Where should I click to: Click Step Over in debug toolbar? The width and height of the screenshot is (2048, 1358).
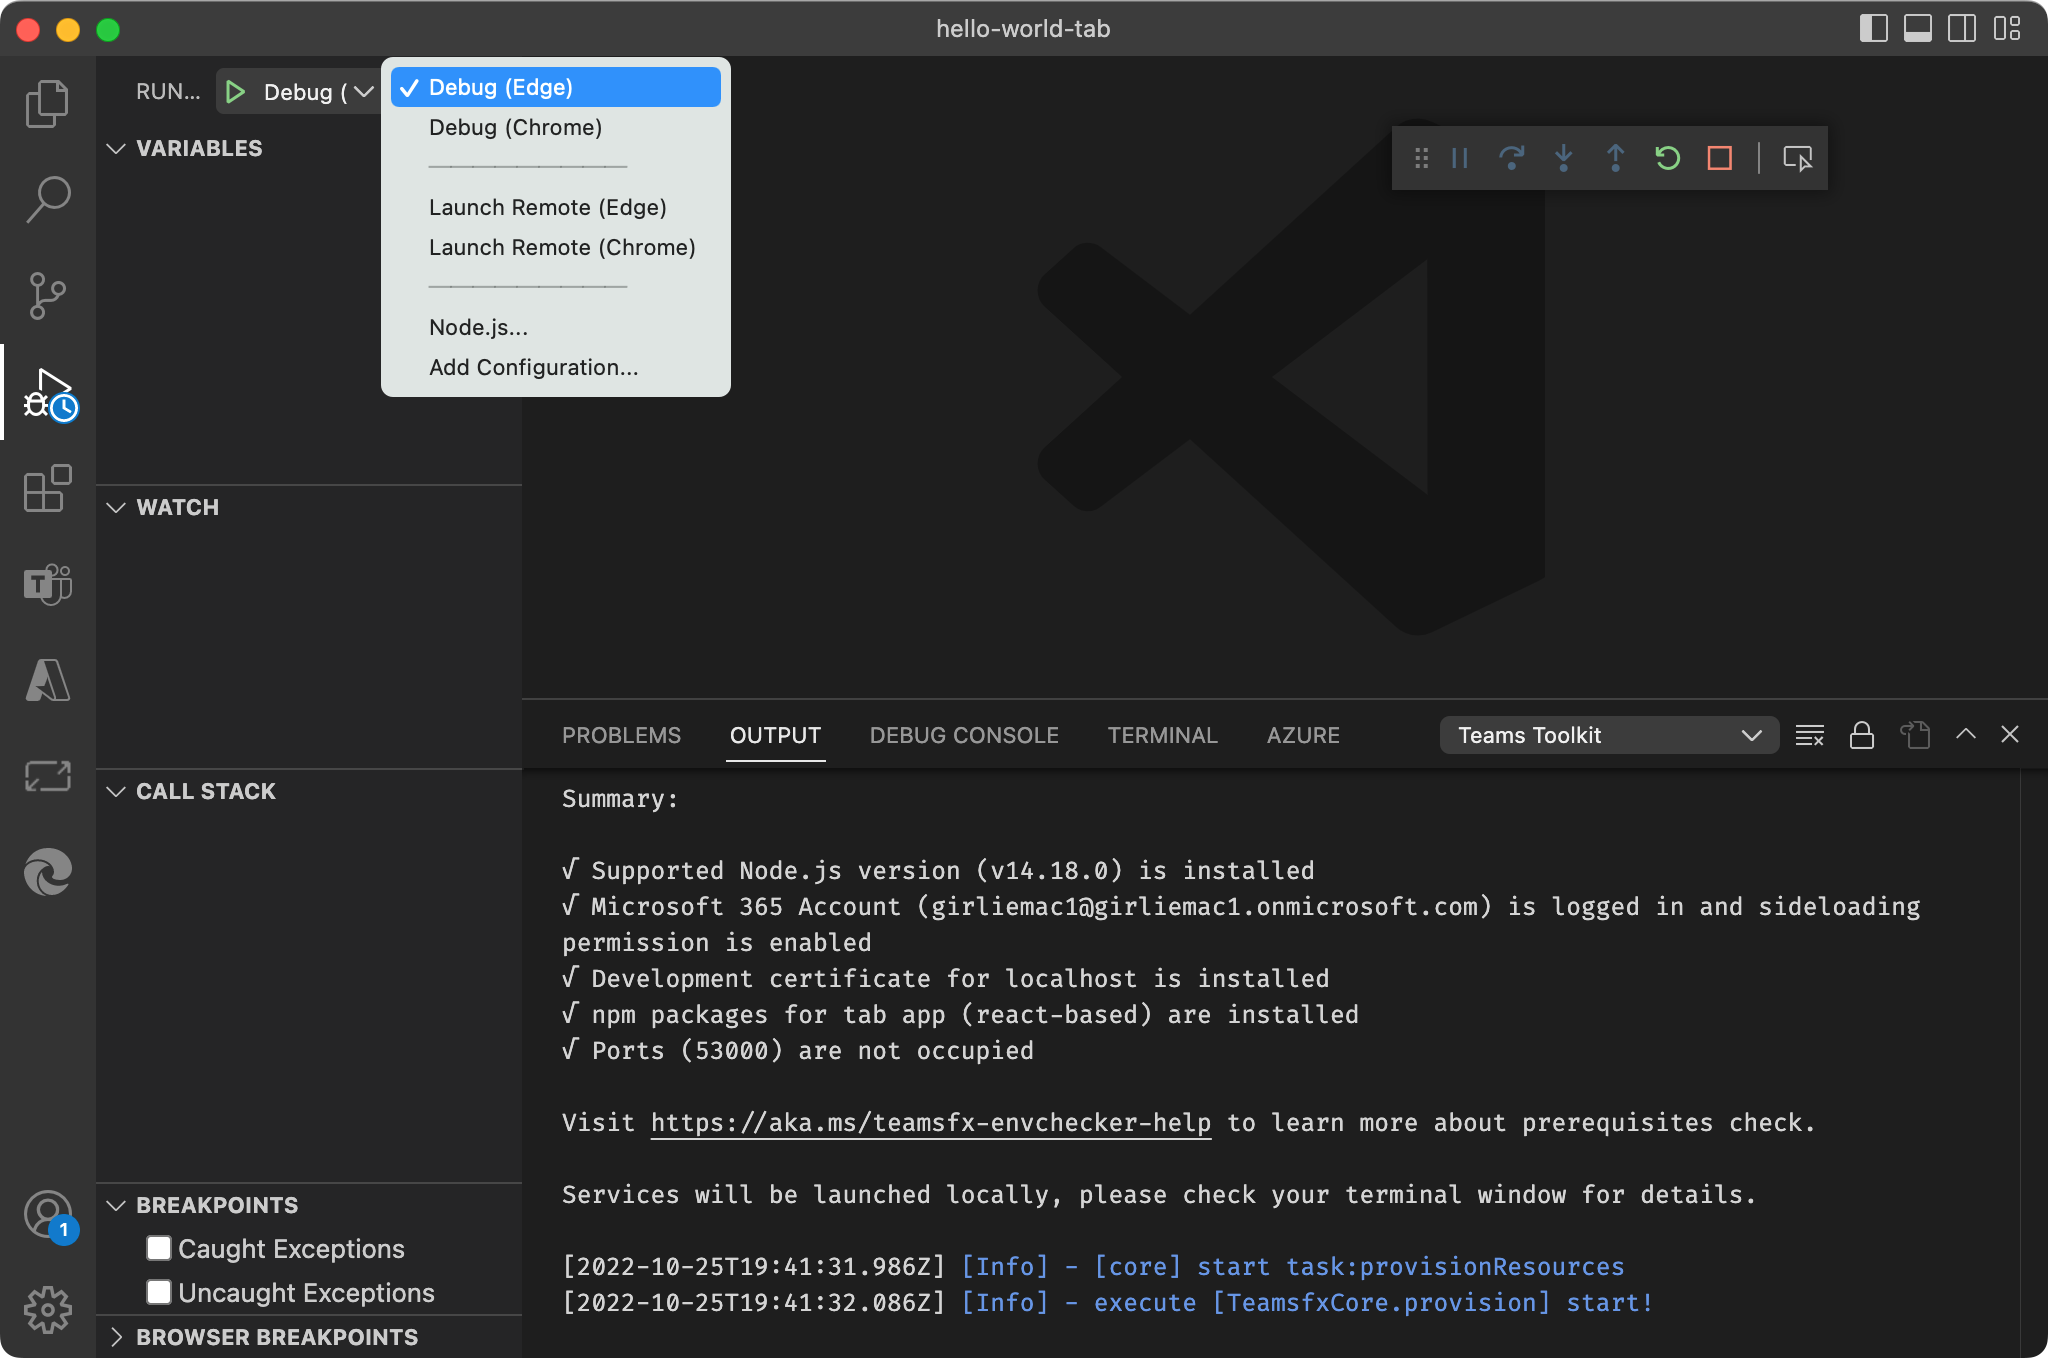pos(1511,158)
